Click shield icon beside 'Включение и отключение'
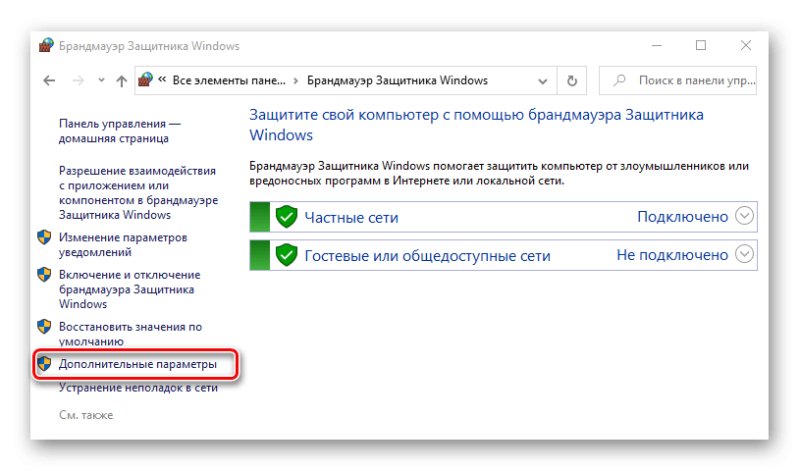This screenshot has width=800, height=471. (44, 275)
